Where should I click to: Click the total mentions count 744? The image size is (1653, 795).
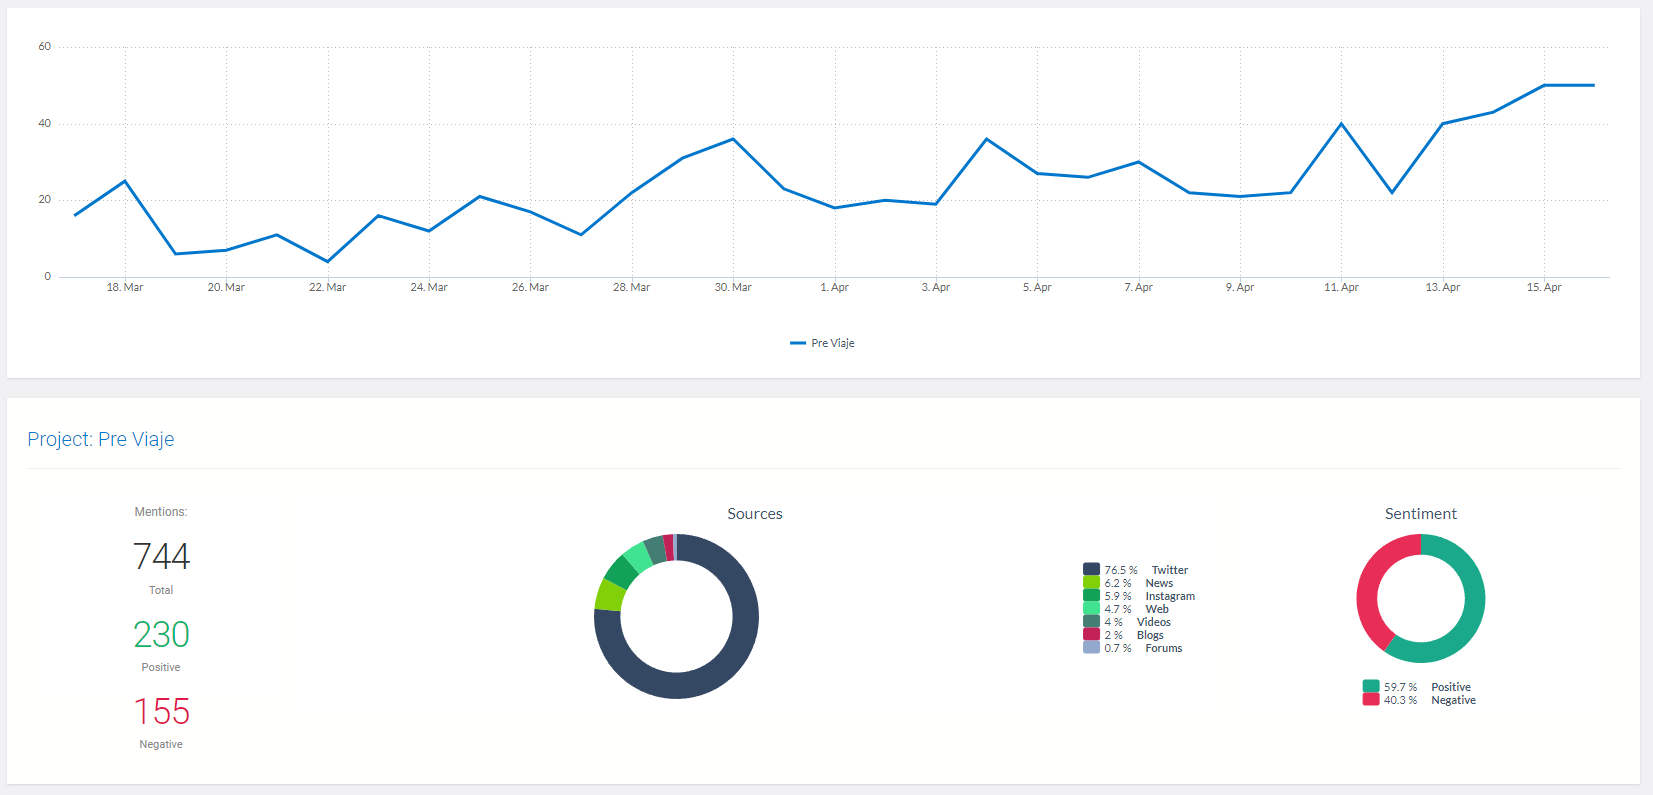161,556
